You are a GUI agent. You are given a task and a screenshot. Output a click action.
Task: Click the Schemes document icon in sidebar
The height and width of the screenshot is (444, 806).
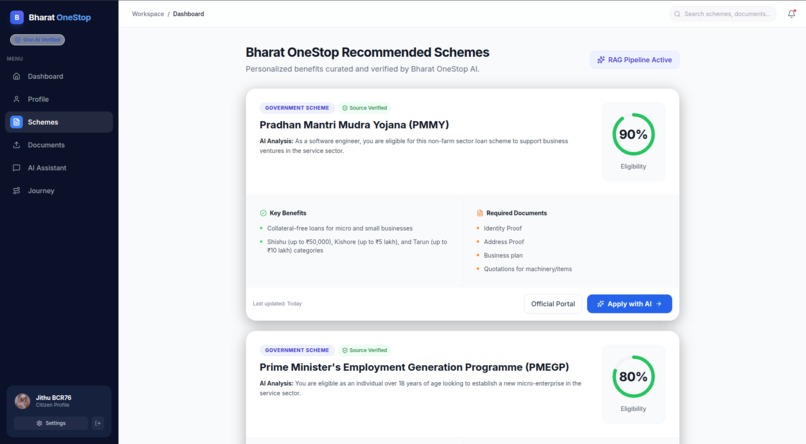[16, 122]
